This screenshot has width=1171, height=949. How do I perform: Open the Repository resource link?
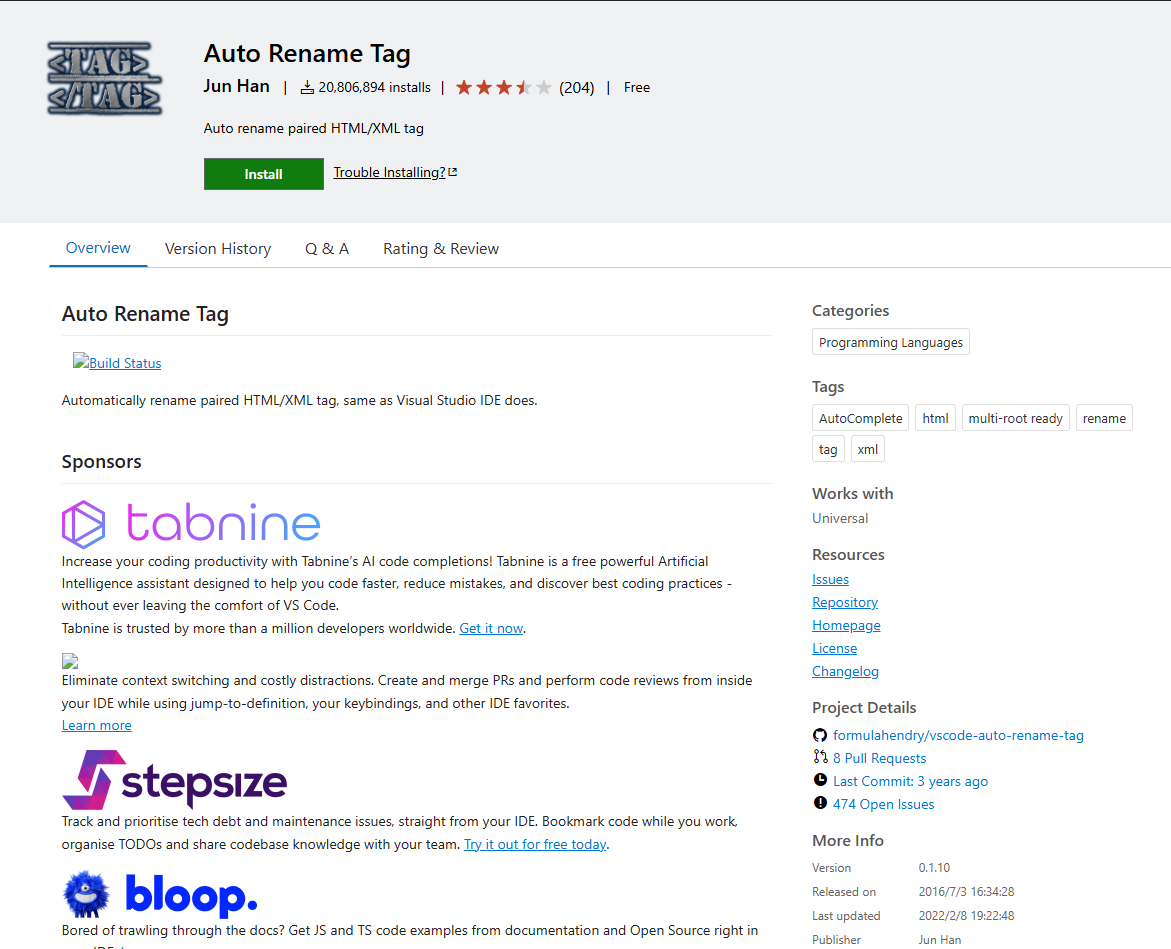pos(845,603)
